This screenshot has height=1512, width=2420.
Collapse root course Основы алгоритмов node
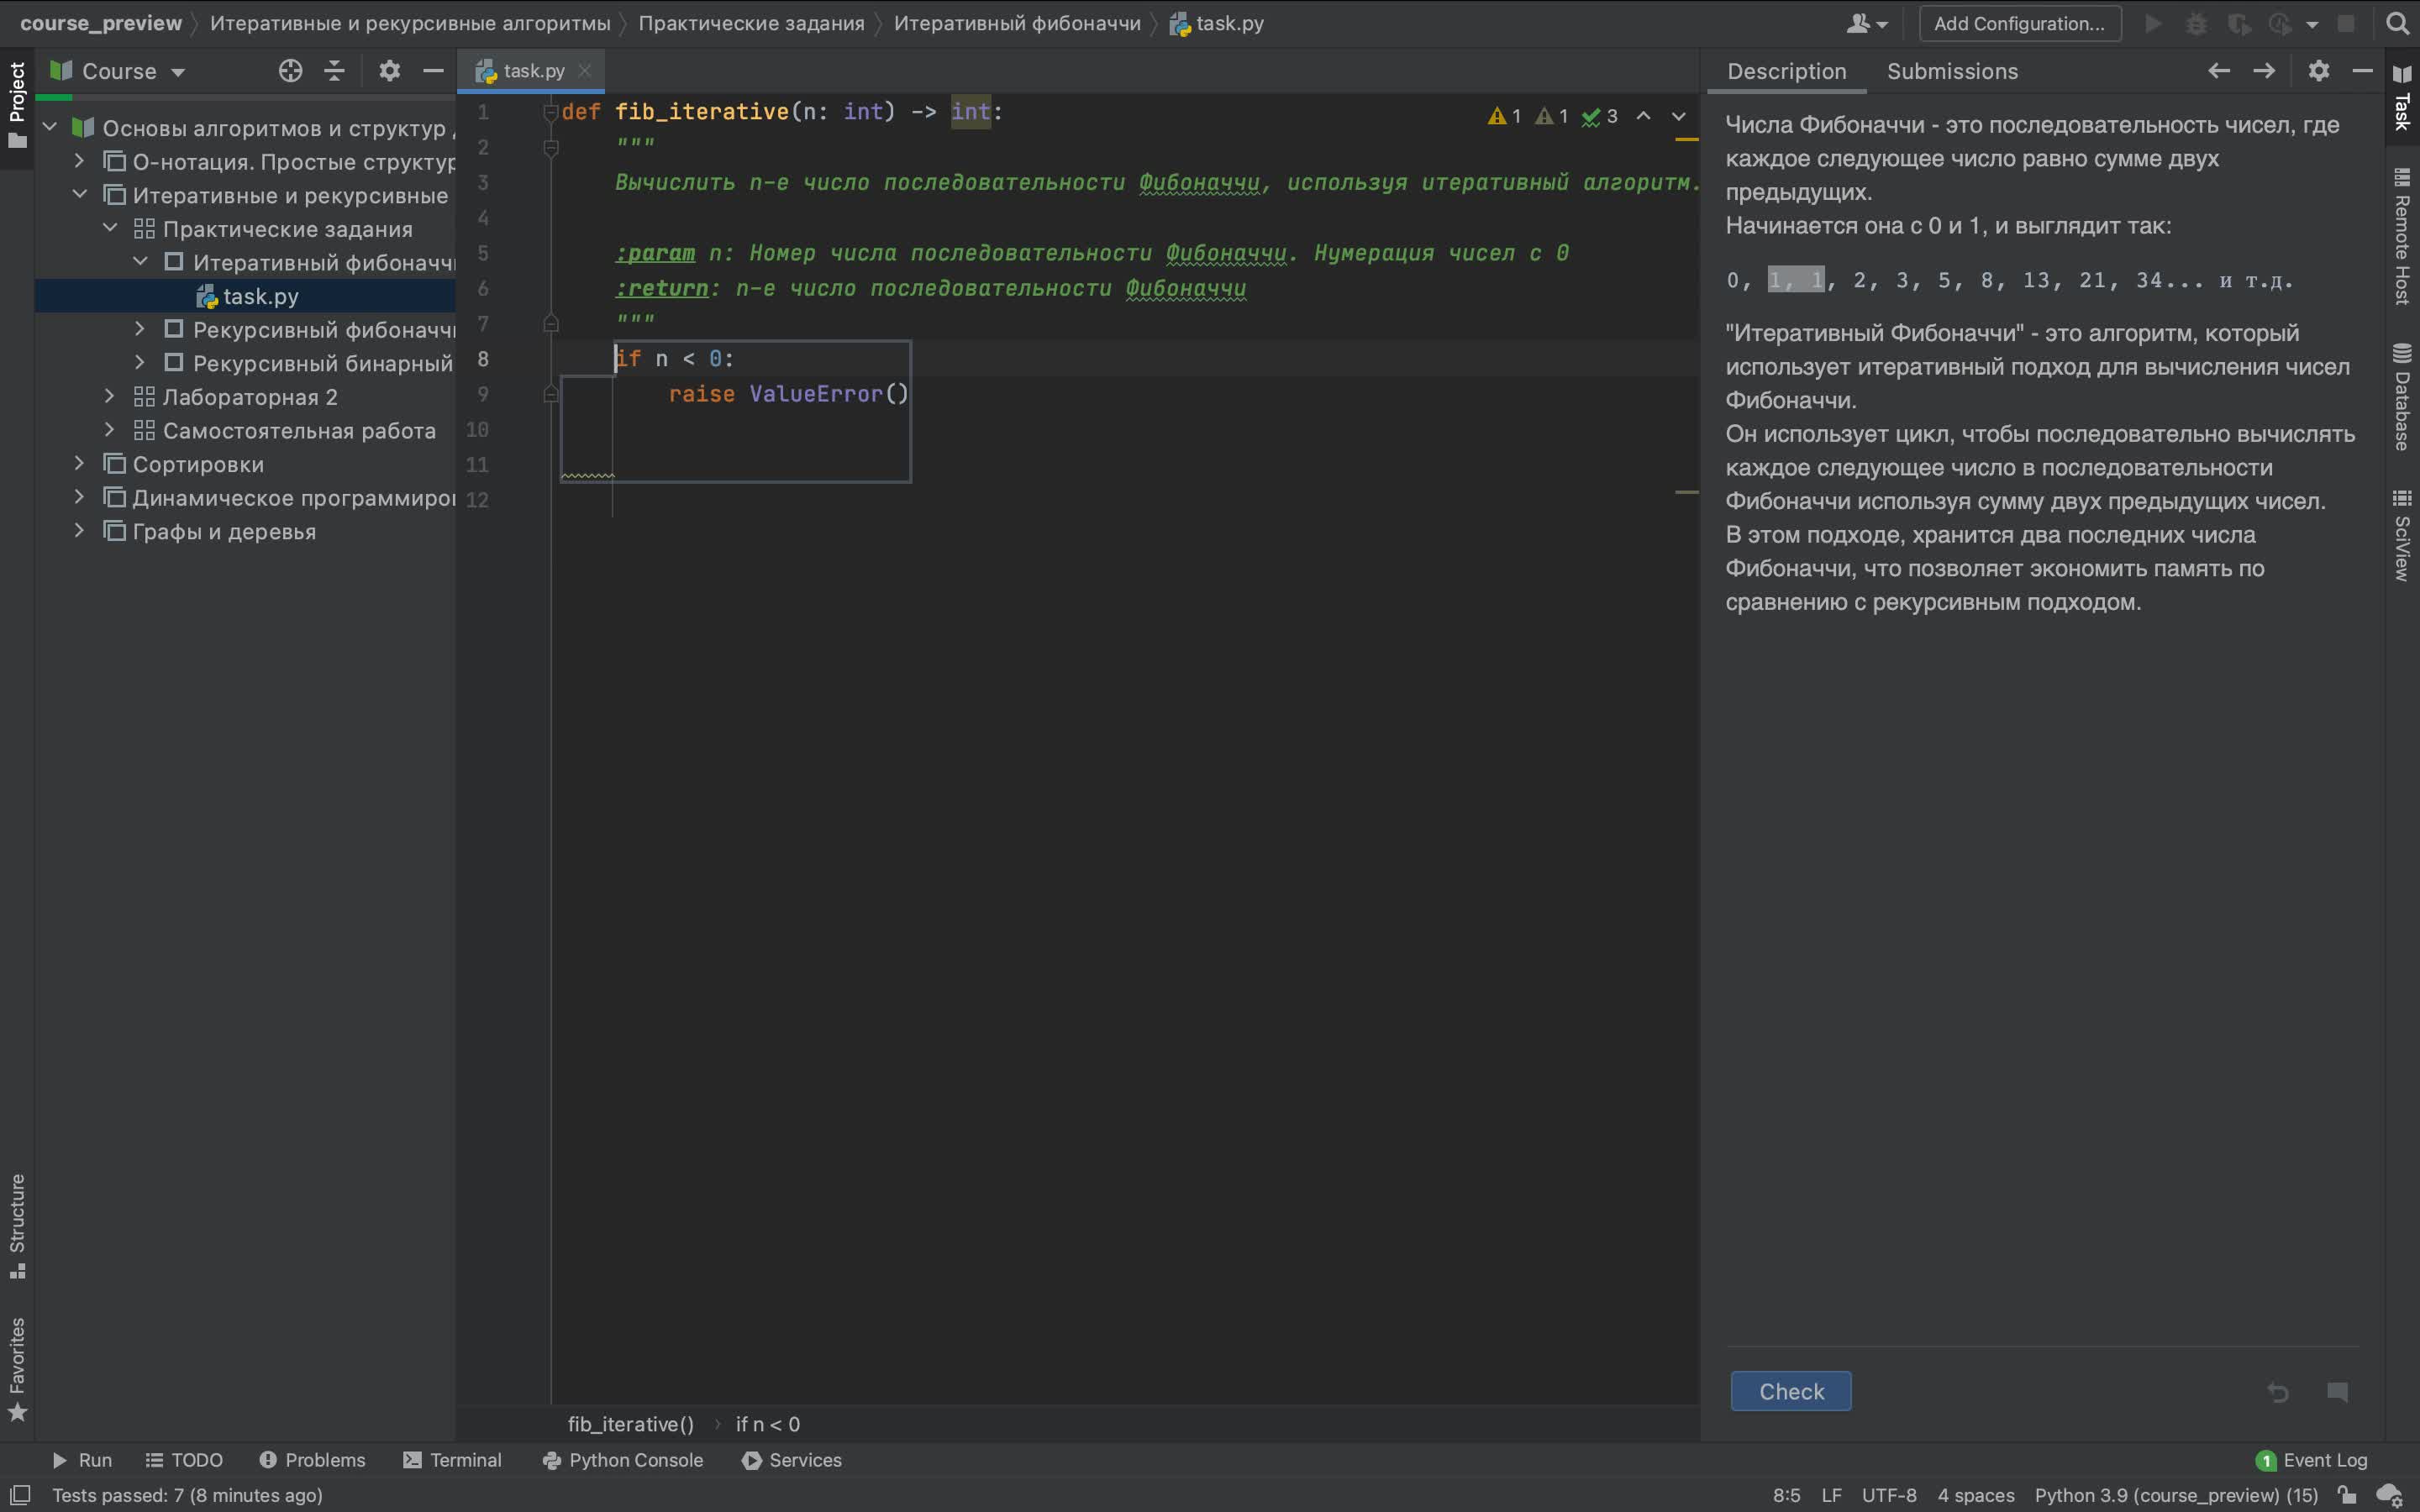click(x=50, y=127)
